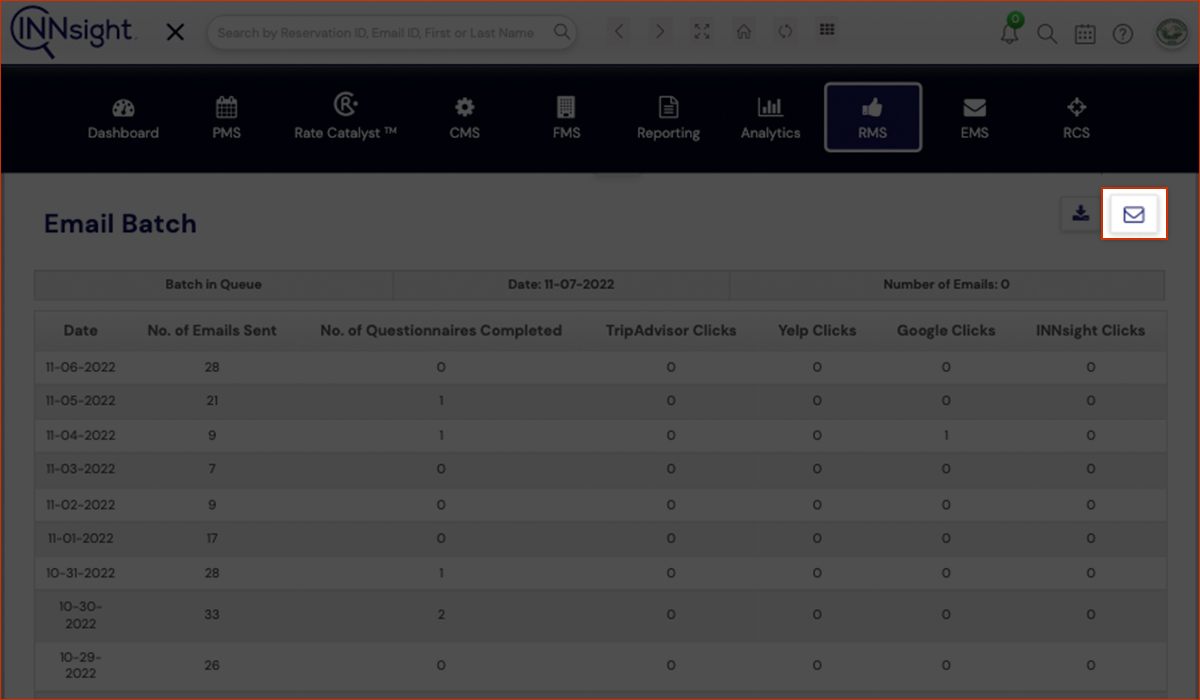Click the Number of Emails: 0 label
The image size is (1200, 700).
pos(946,284)
